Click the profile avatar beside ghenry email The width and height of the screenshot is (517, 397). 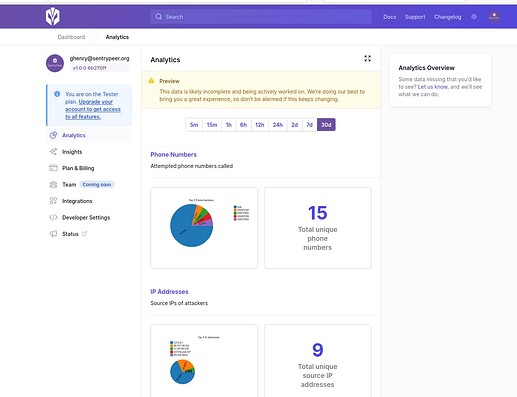[x=55, y=63]
